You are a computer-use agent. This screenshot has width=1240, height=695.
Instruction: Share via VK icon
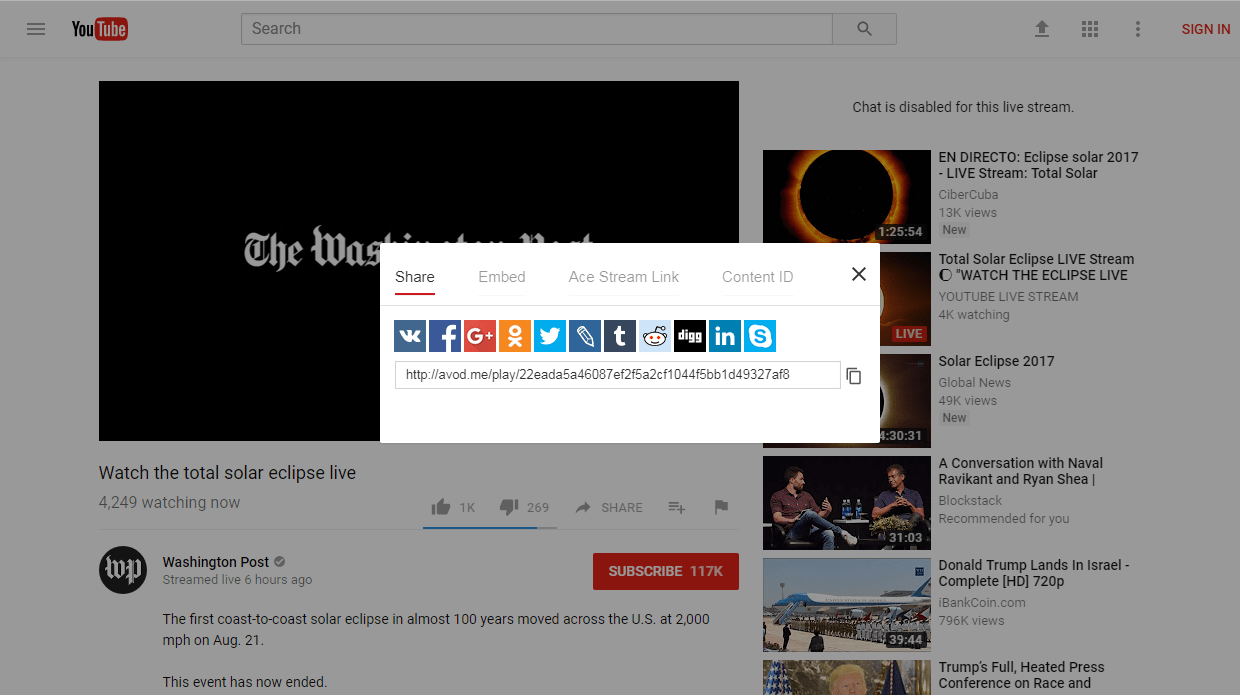410,336
